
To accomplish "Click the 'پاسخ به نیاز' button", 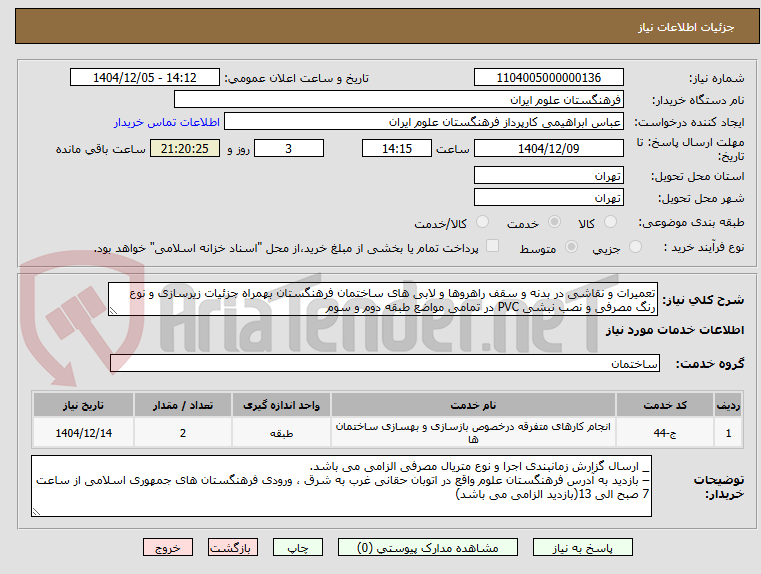I will click(x=582, y=547).
